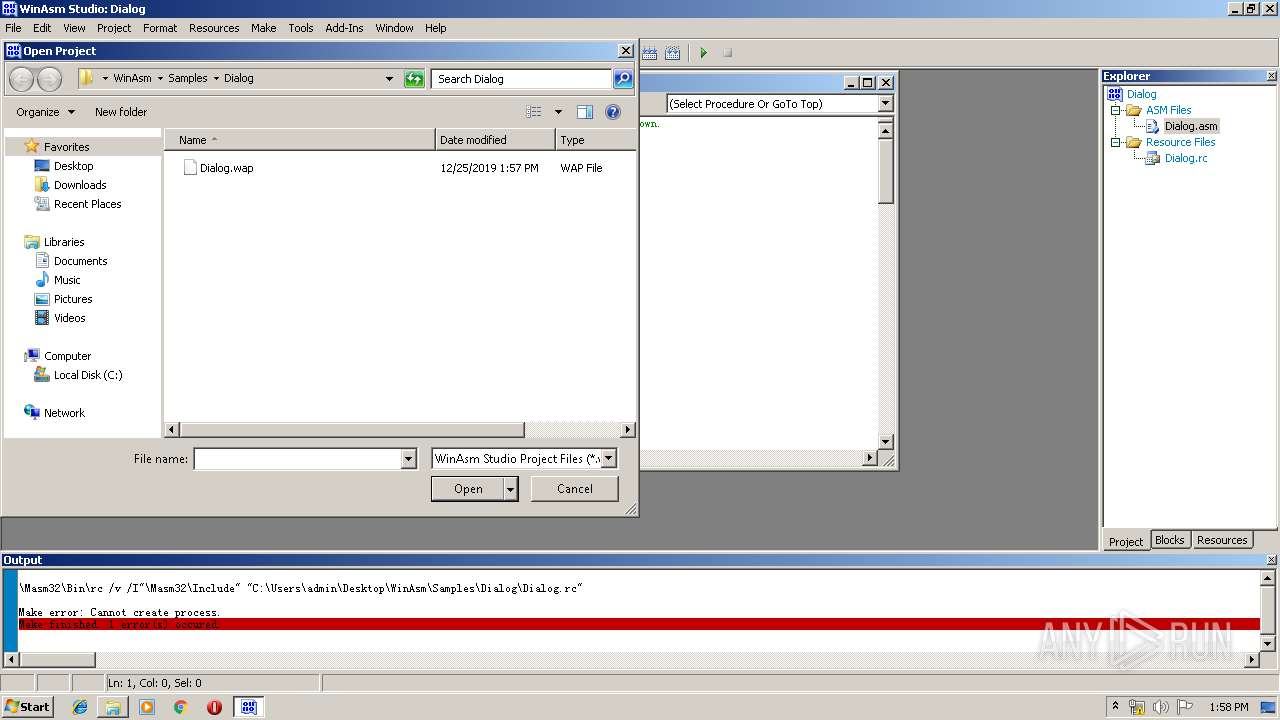Open the Organize dropdown menu
Screen dimensions: 1280x720
45,112
